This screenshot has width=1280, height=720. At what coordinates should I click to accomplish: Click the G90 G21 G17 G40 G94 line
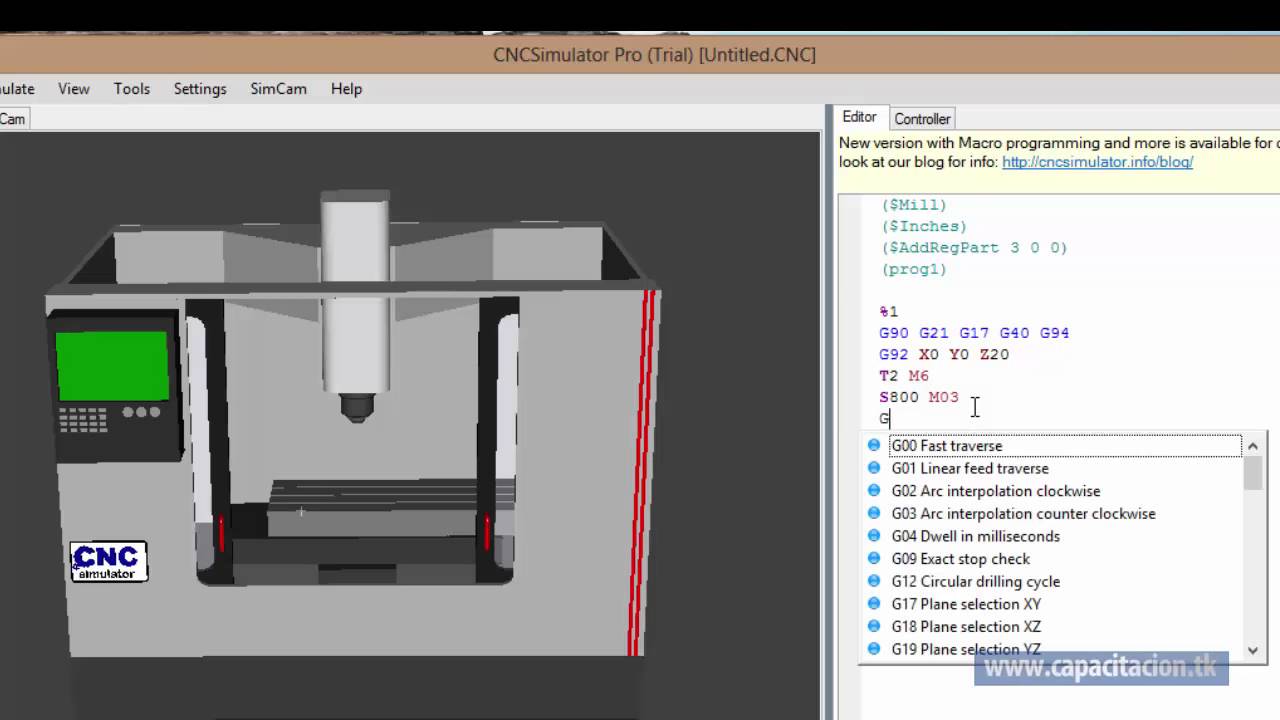(x=974, y=333)
